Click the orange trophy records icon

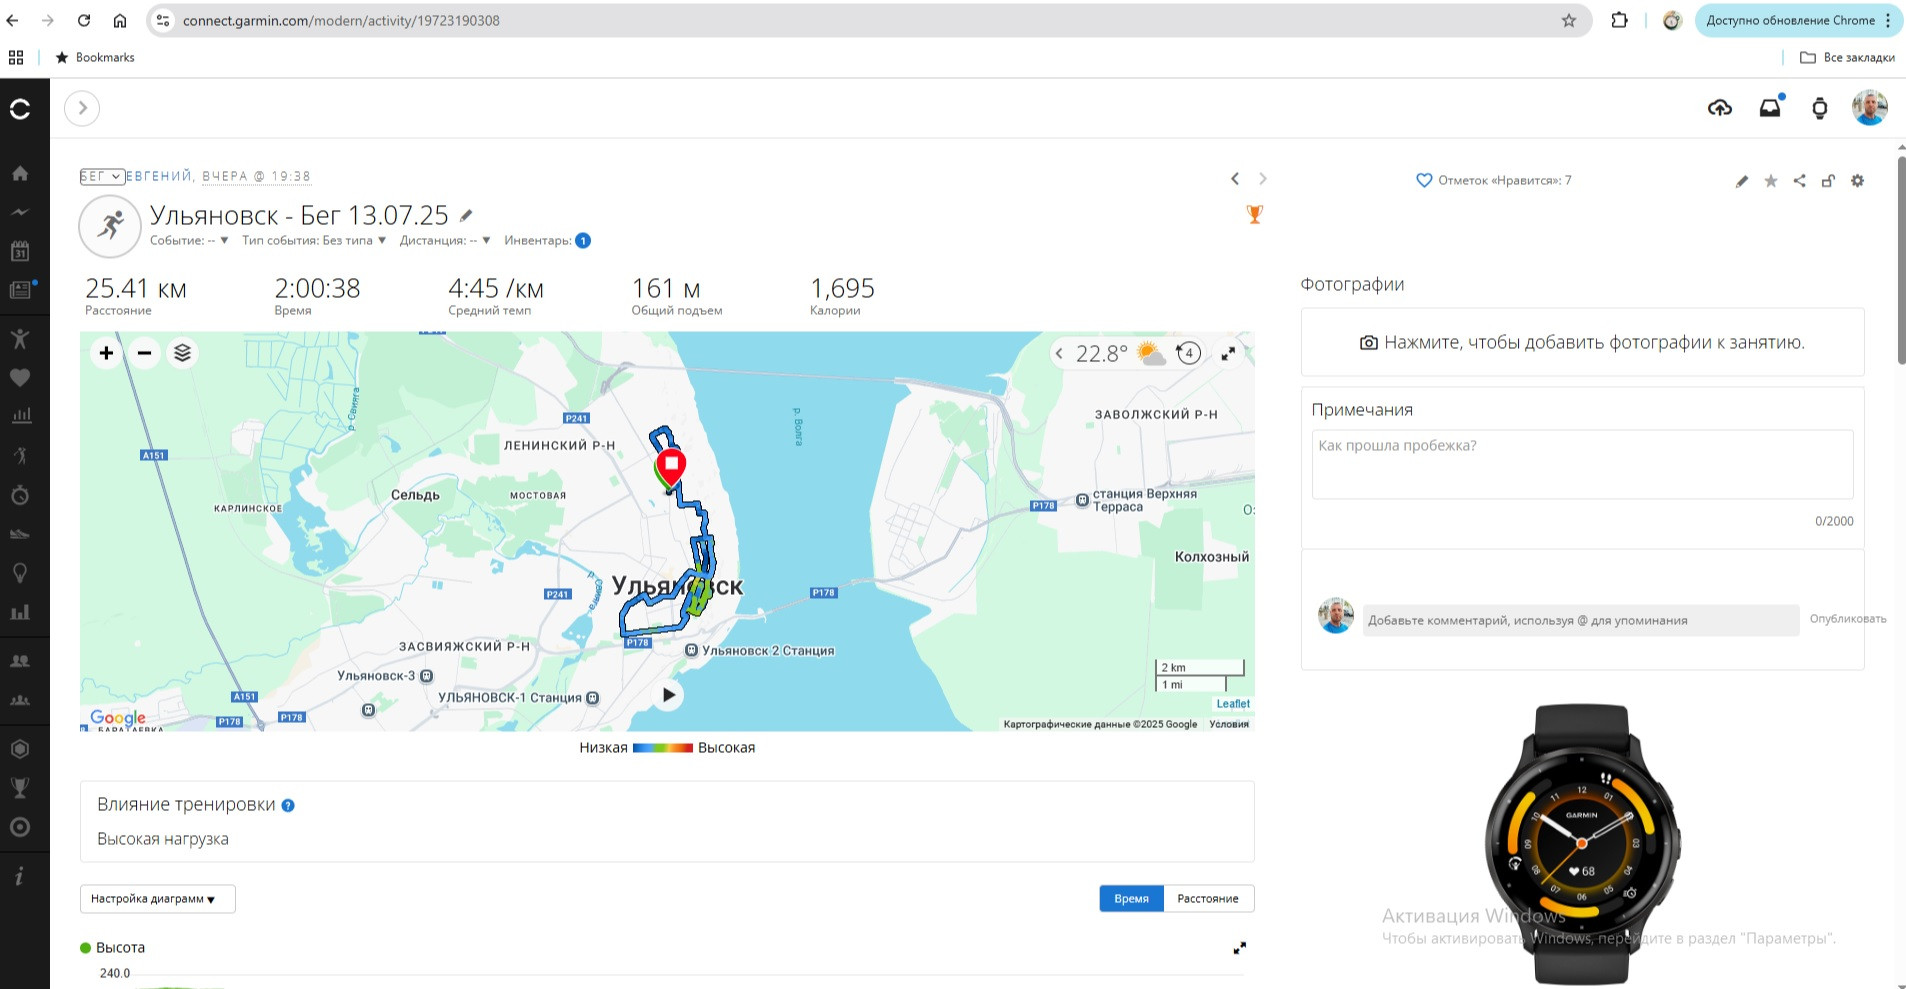click(x=1255, y=214)
